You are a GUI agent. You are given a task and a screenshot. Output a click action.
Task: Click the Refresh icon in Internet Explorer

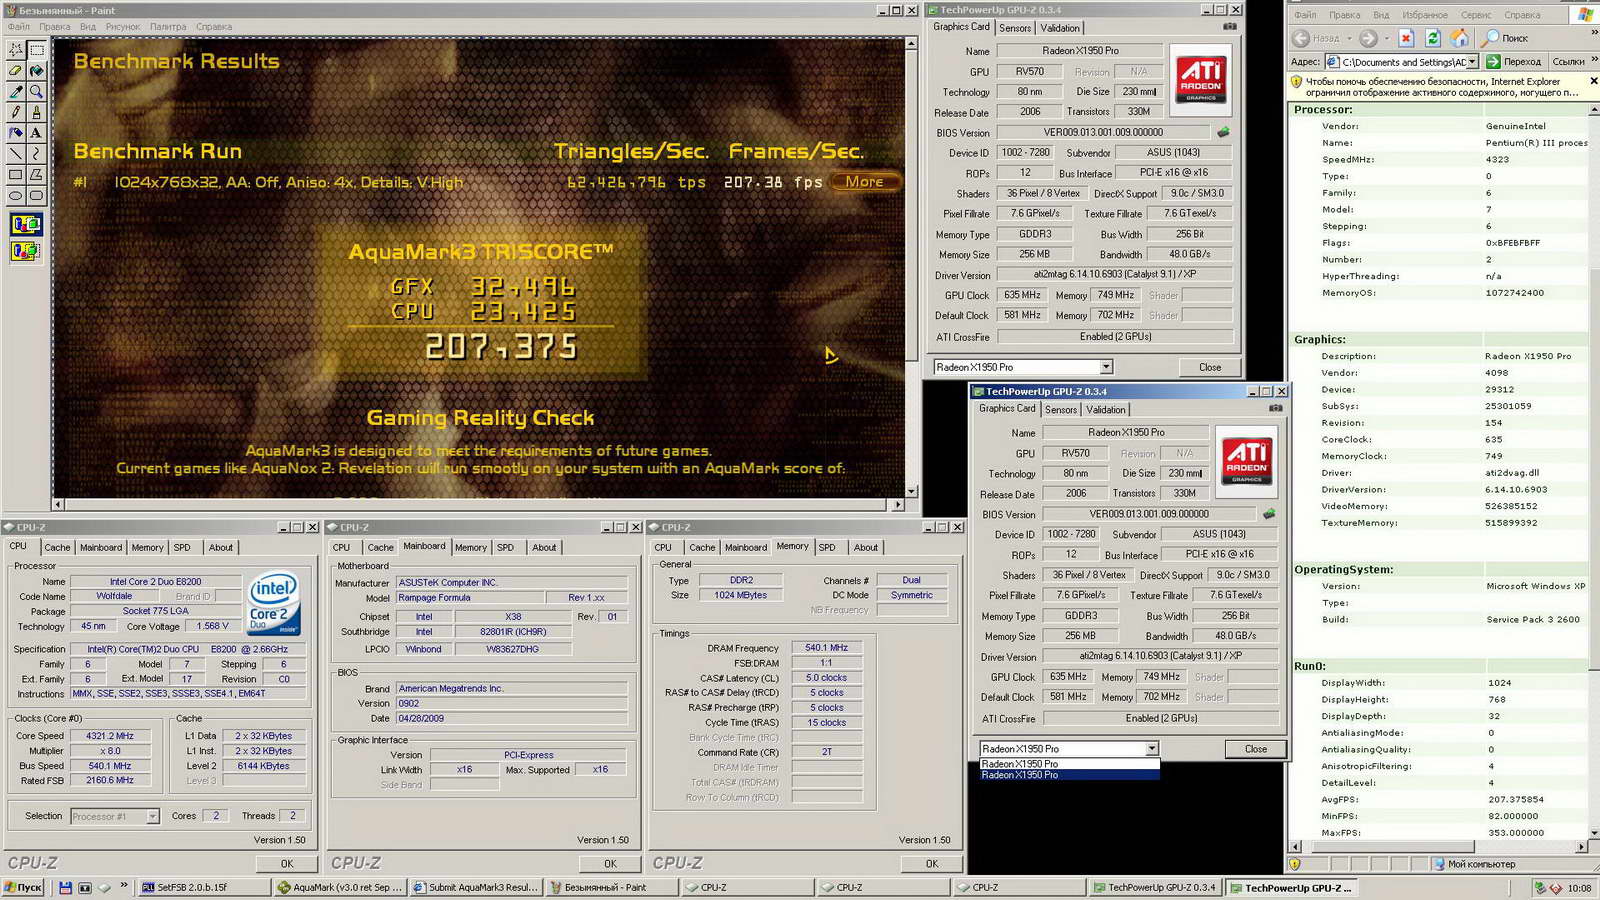[1433, 38]
